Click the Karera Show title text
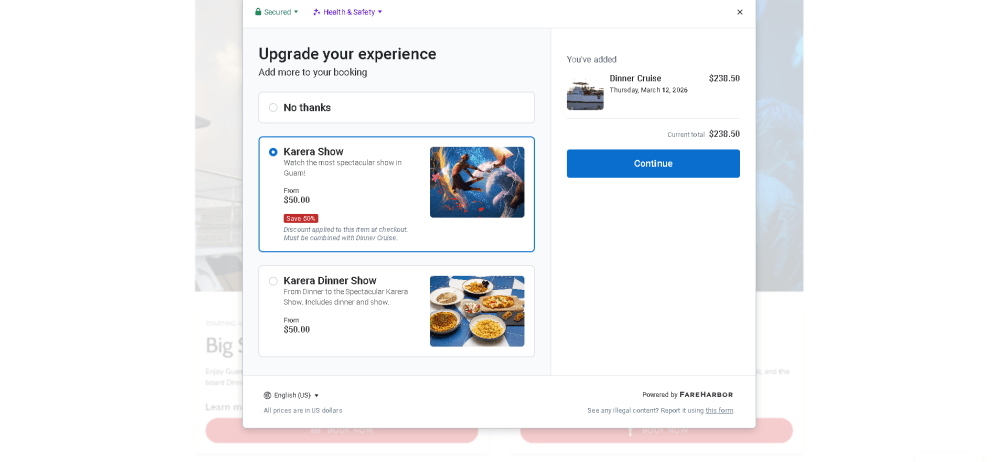 tap(313, 152)
